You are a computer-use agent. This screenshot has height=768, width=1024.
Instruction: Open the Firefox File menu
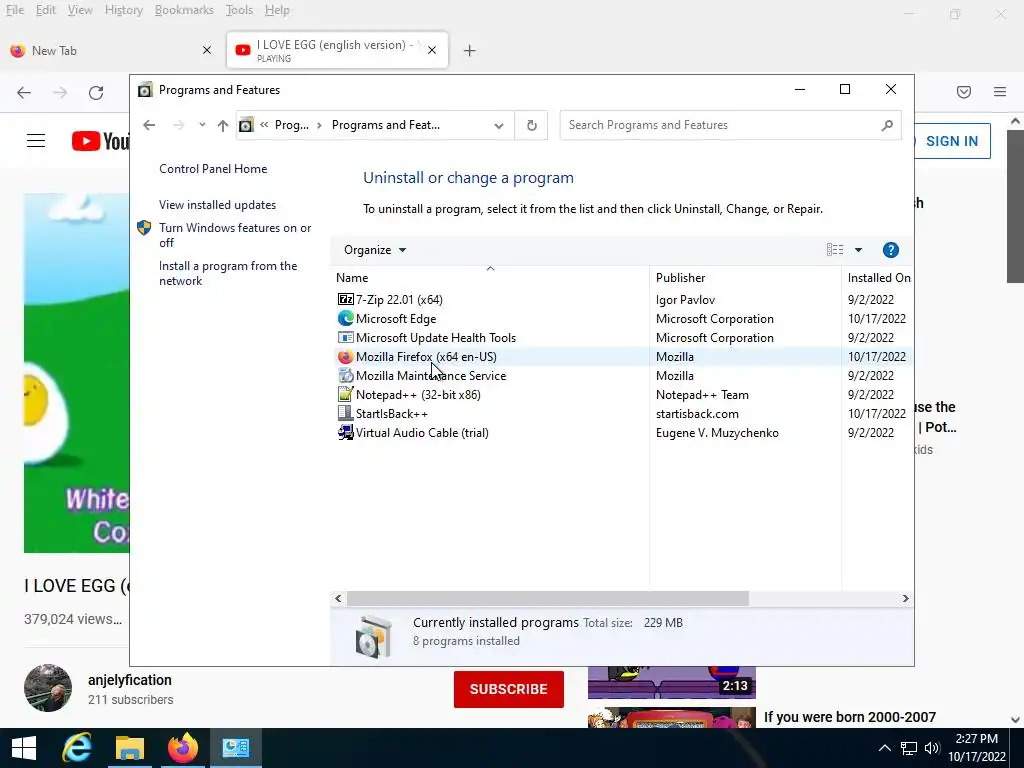pos(15,10)
